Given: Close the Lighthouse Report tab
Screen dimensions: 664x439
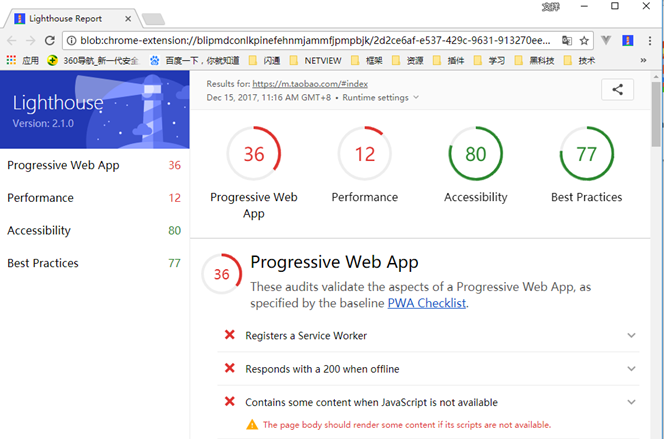Looking at the screenshot, I should 128,19.
